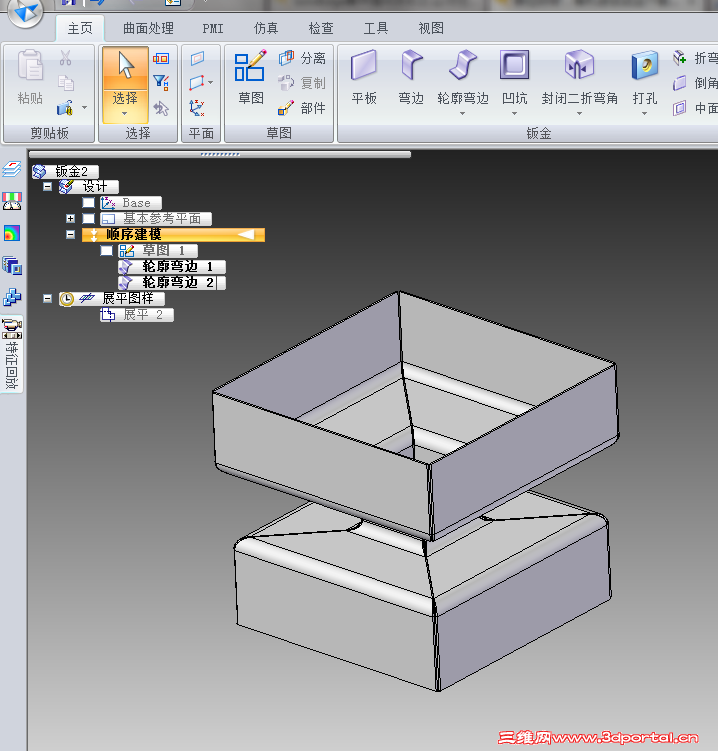Click the Detach (分离) command

pyautogui.click(x=302, y=58)
